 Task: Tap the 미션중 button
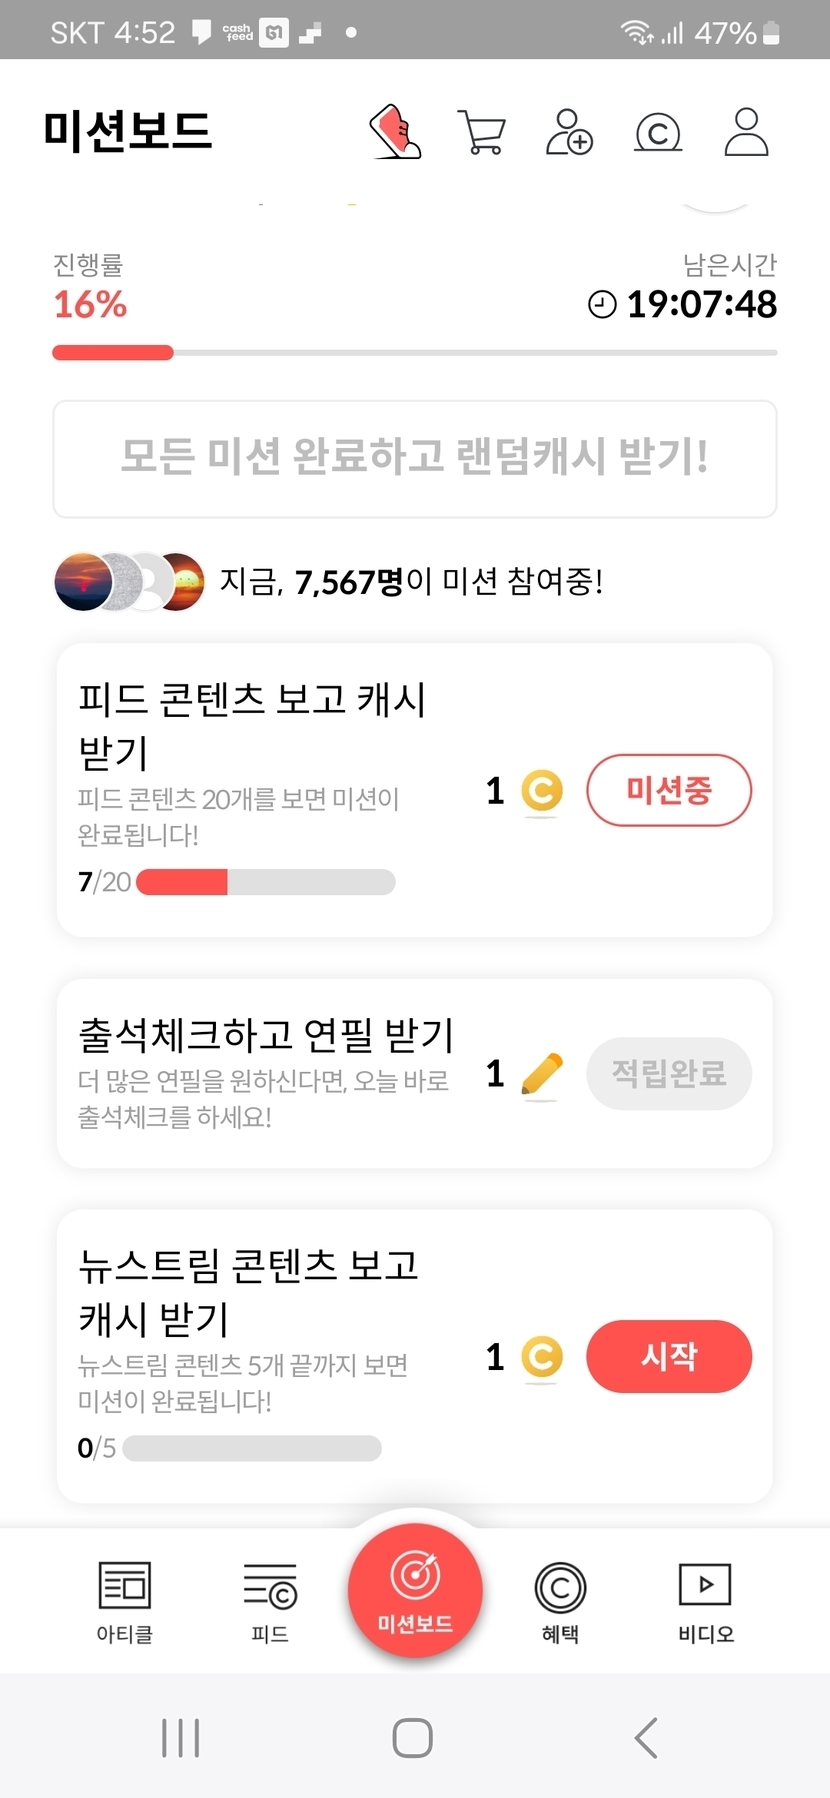(668, 791)
